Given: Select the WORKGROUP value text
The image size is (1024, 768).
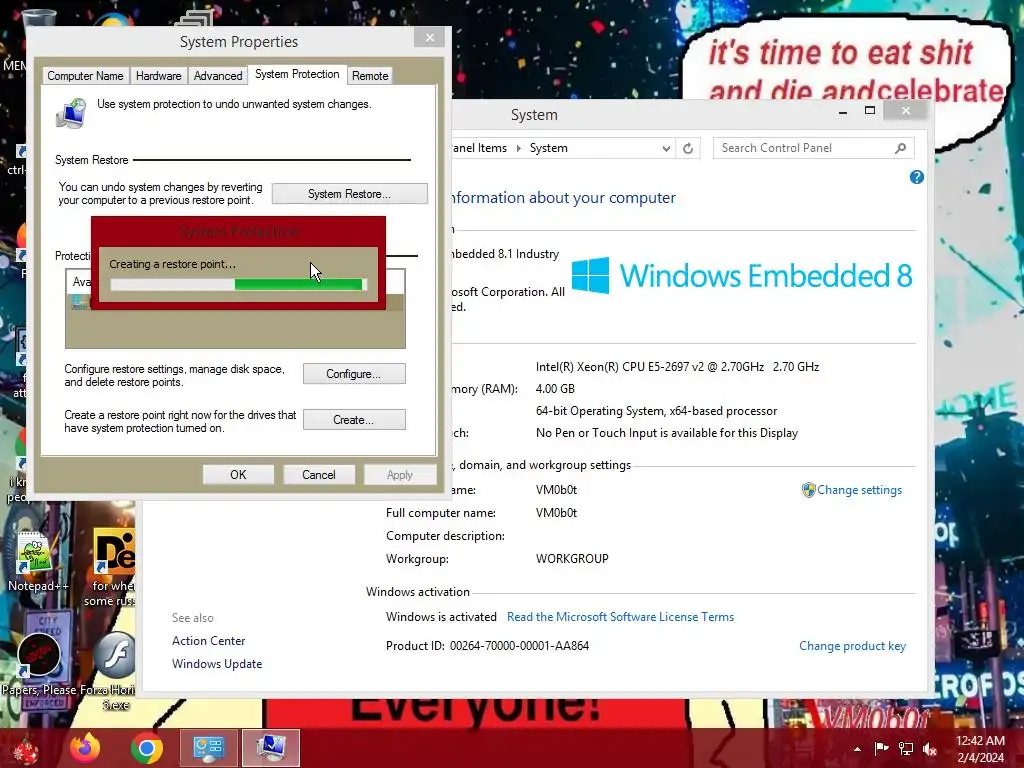Looking at the screenshot, I should 572,559.
